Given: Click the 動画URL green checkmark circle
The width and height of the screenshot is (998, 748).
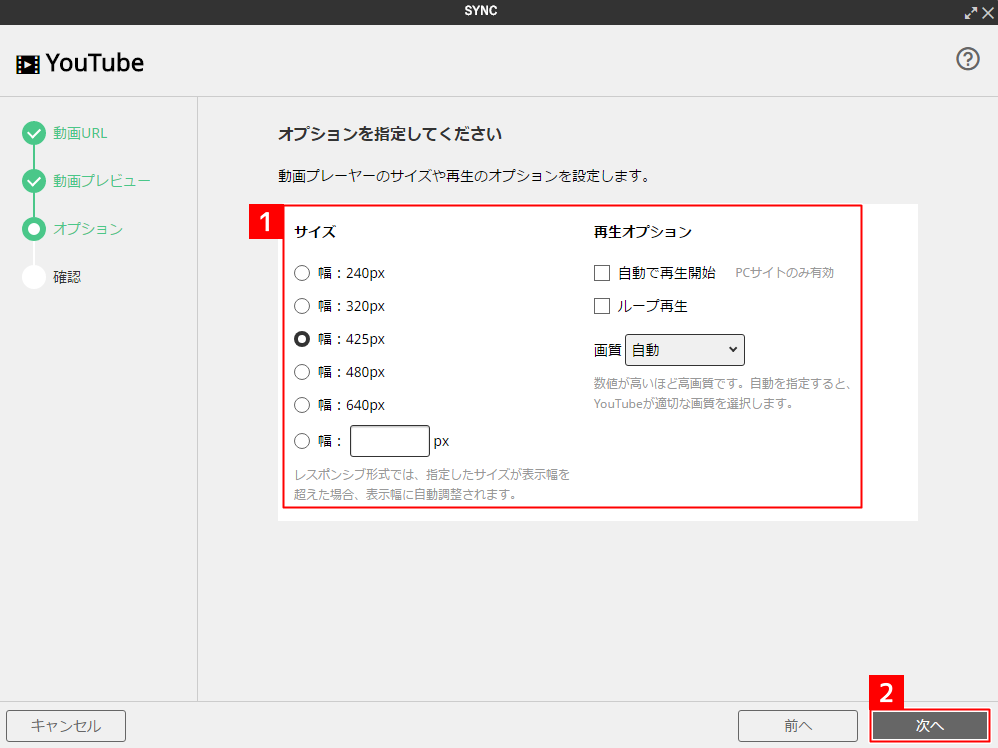Looking at the screenshot, I should (x=34, y=133).
